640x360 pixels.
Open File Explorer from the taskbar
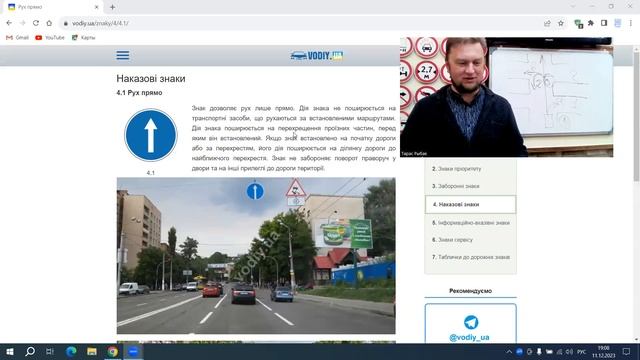tap(92, 351)
